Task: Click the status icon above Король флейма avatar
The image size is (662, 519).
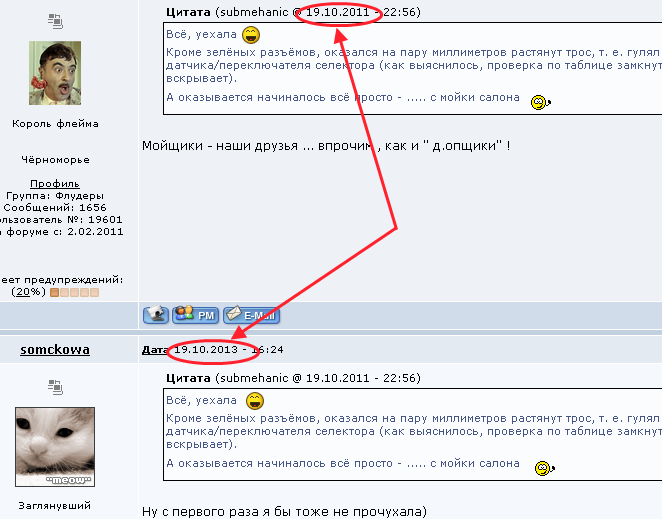Action: (x=55, y=21)
